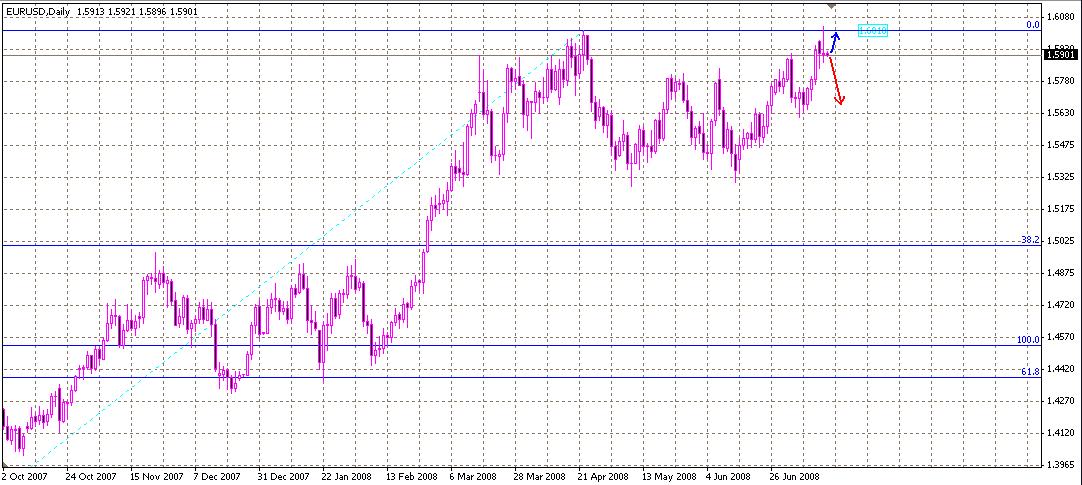
Task: Click the current price tag 1.5901
Action: (x=1061, y=55)
